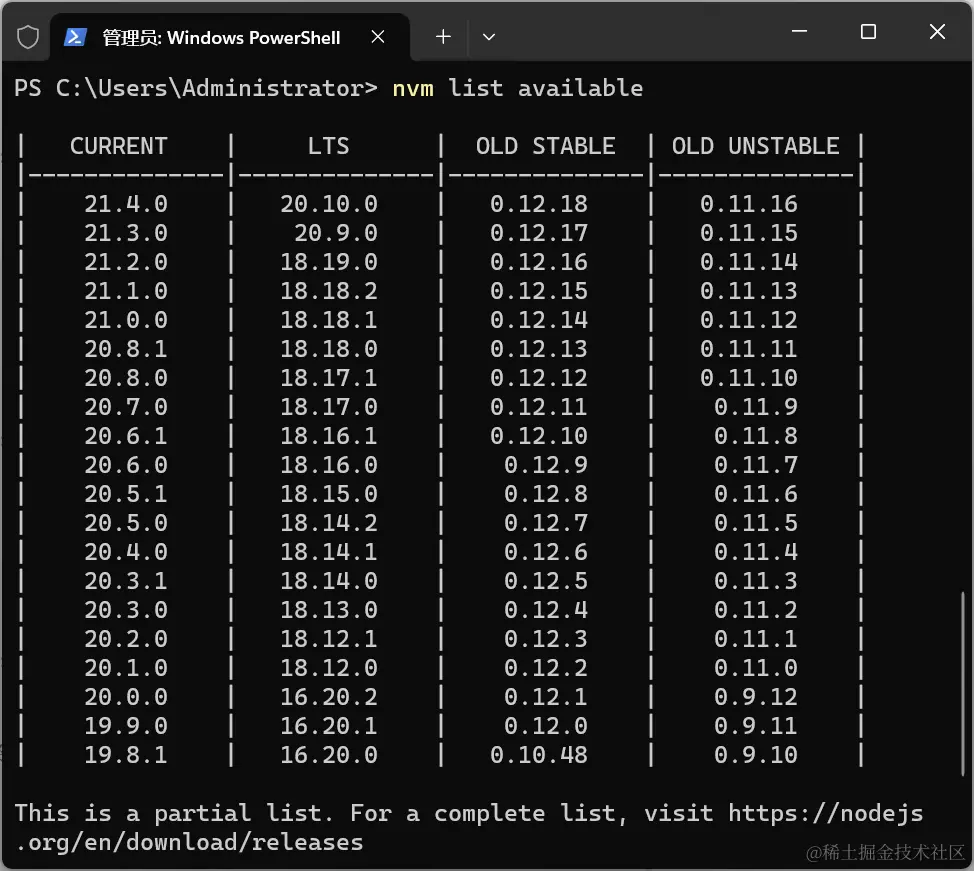This screenshot has width=974, height=871.
Task: Click LTS version 18.16.0
Action: pos(329,465)
